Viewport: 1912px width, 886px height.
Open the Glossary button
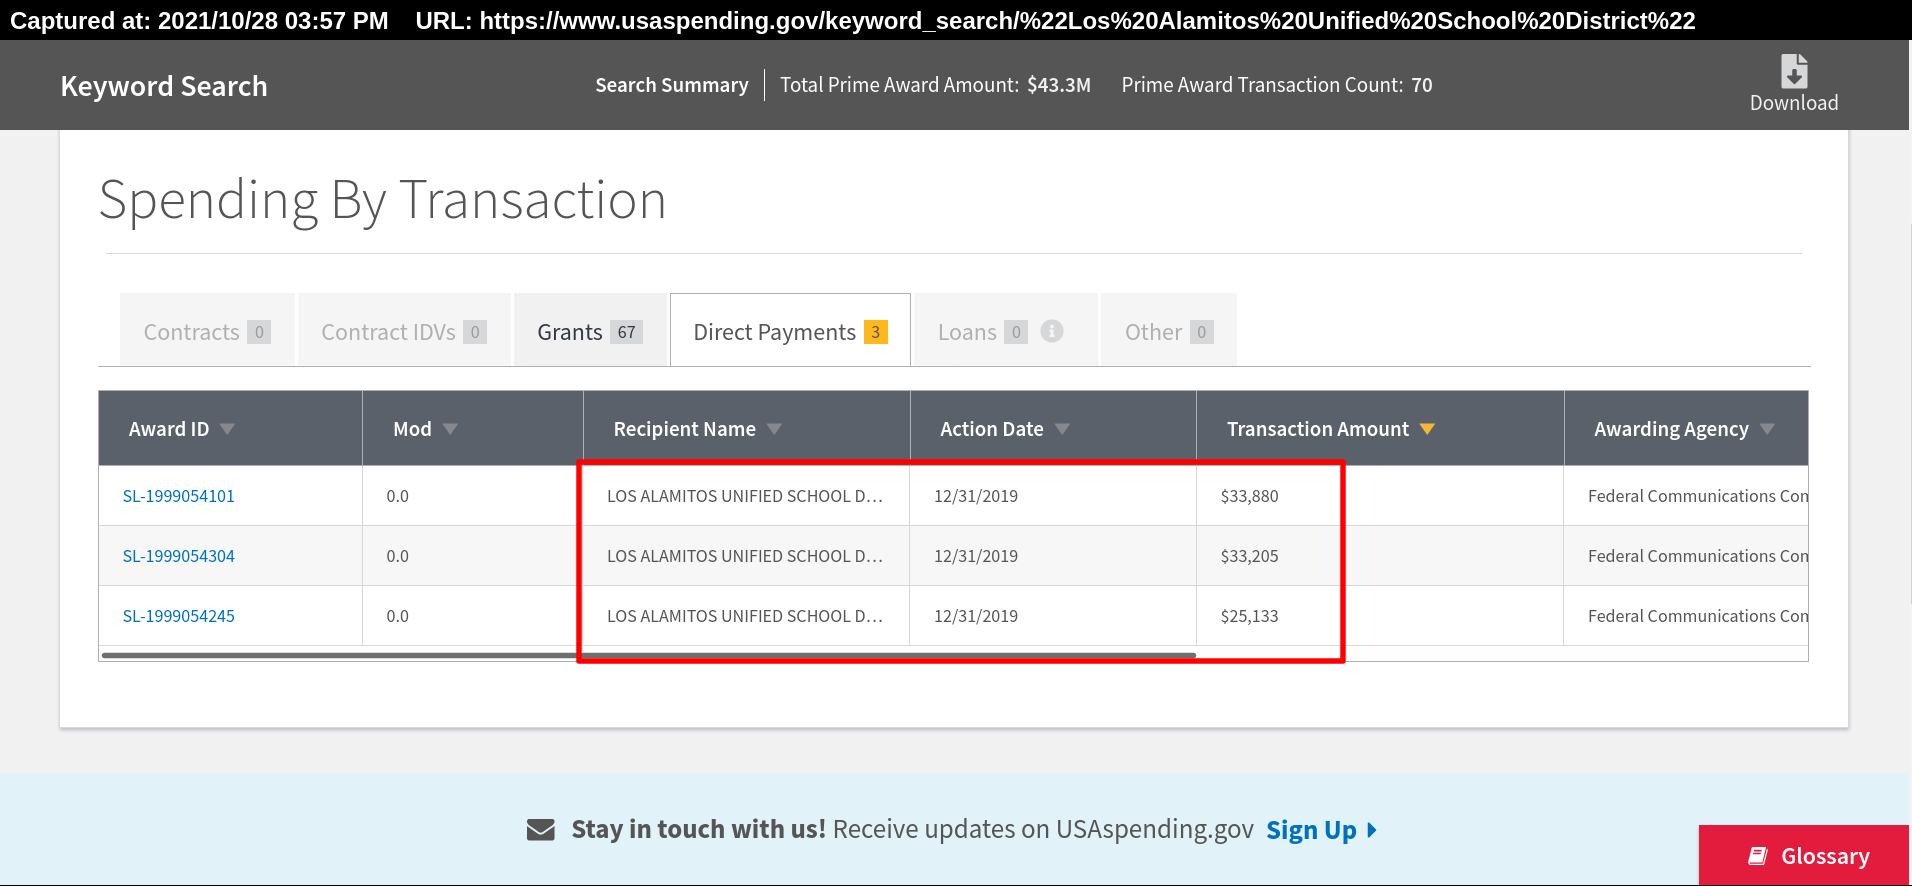click(1804, 856)
